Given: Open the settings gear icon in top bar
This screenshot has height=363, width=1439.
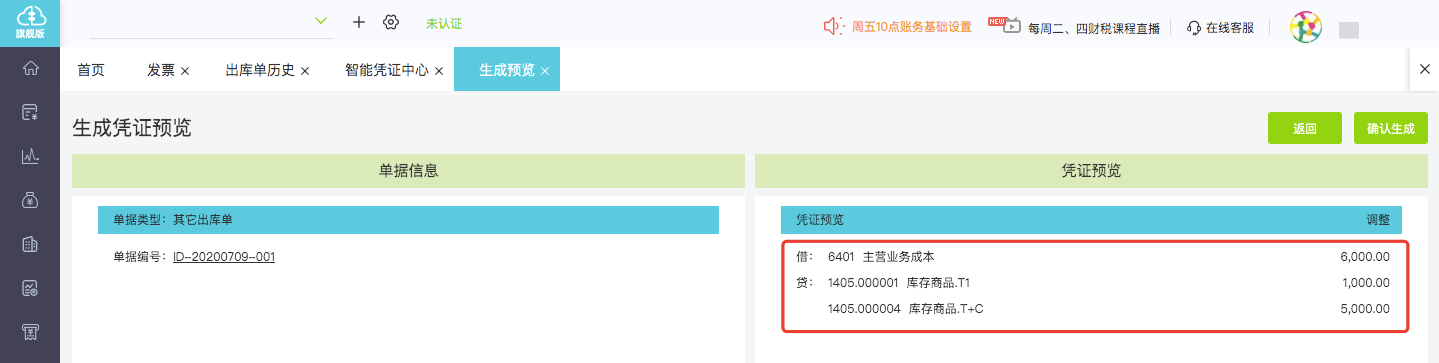Looking at the screenshot, I should (x=391, y=22).
